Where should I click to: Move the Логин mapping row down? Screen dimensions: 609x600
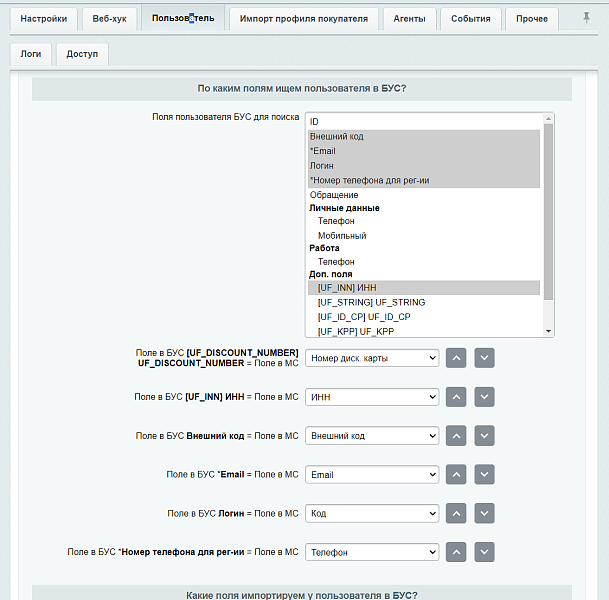click(x=485, y=513)
